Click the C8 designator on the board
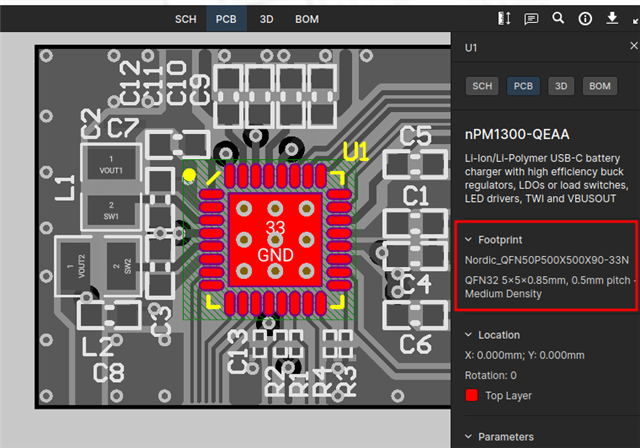Viewport: 640px width, 448px height. pos(108,373)
